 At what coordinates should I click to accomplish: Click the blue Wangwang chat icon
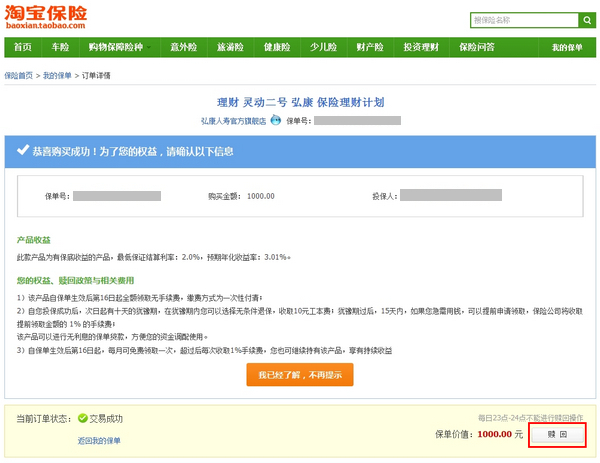click(275, 120)
